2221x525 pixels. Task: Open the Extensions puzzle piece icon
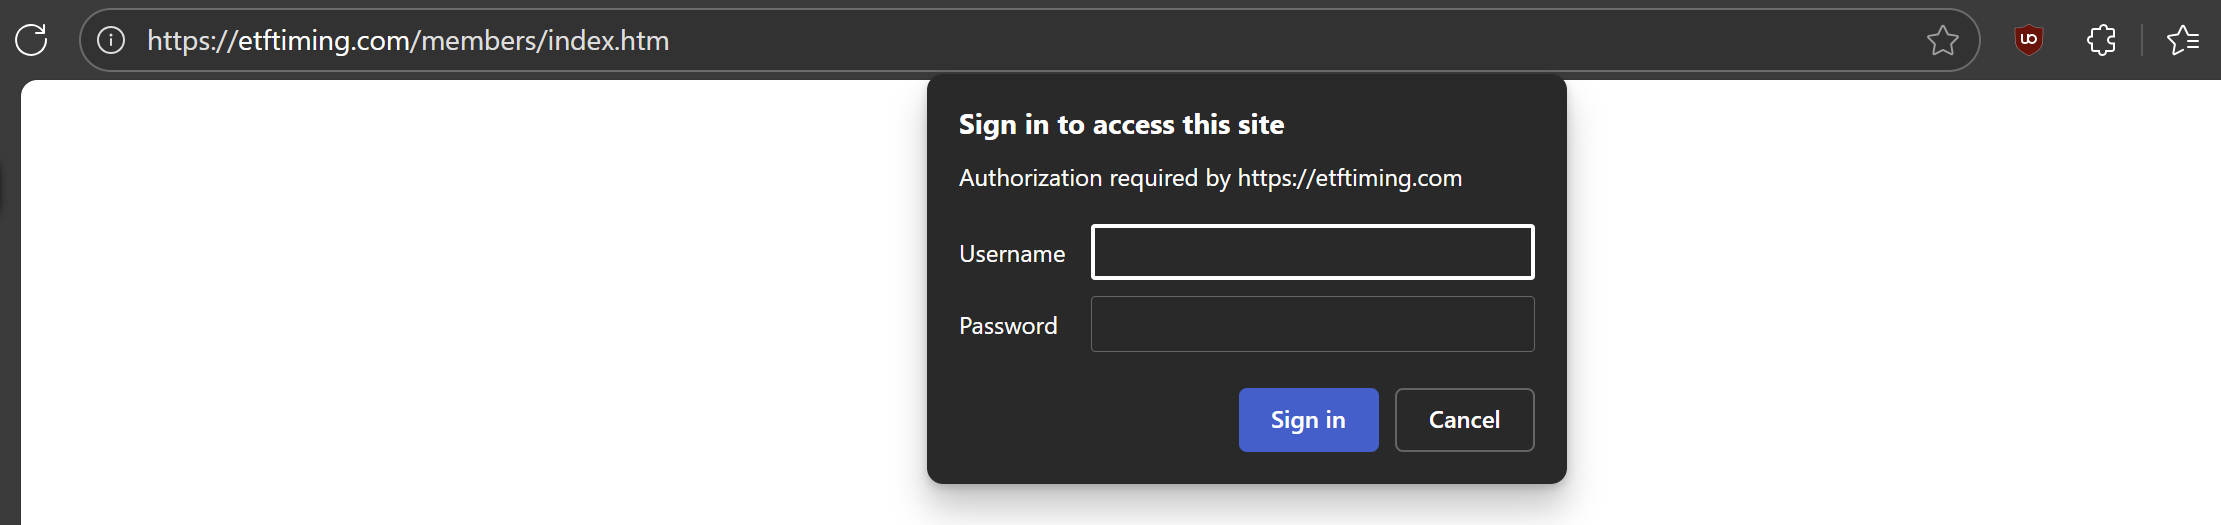point(2101,40)
